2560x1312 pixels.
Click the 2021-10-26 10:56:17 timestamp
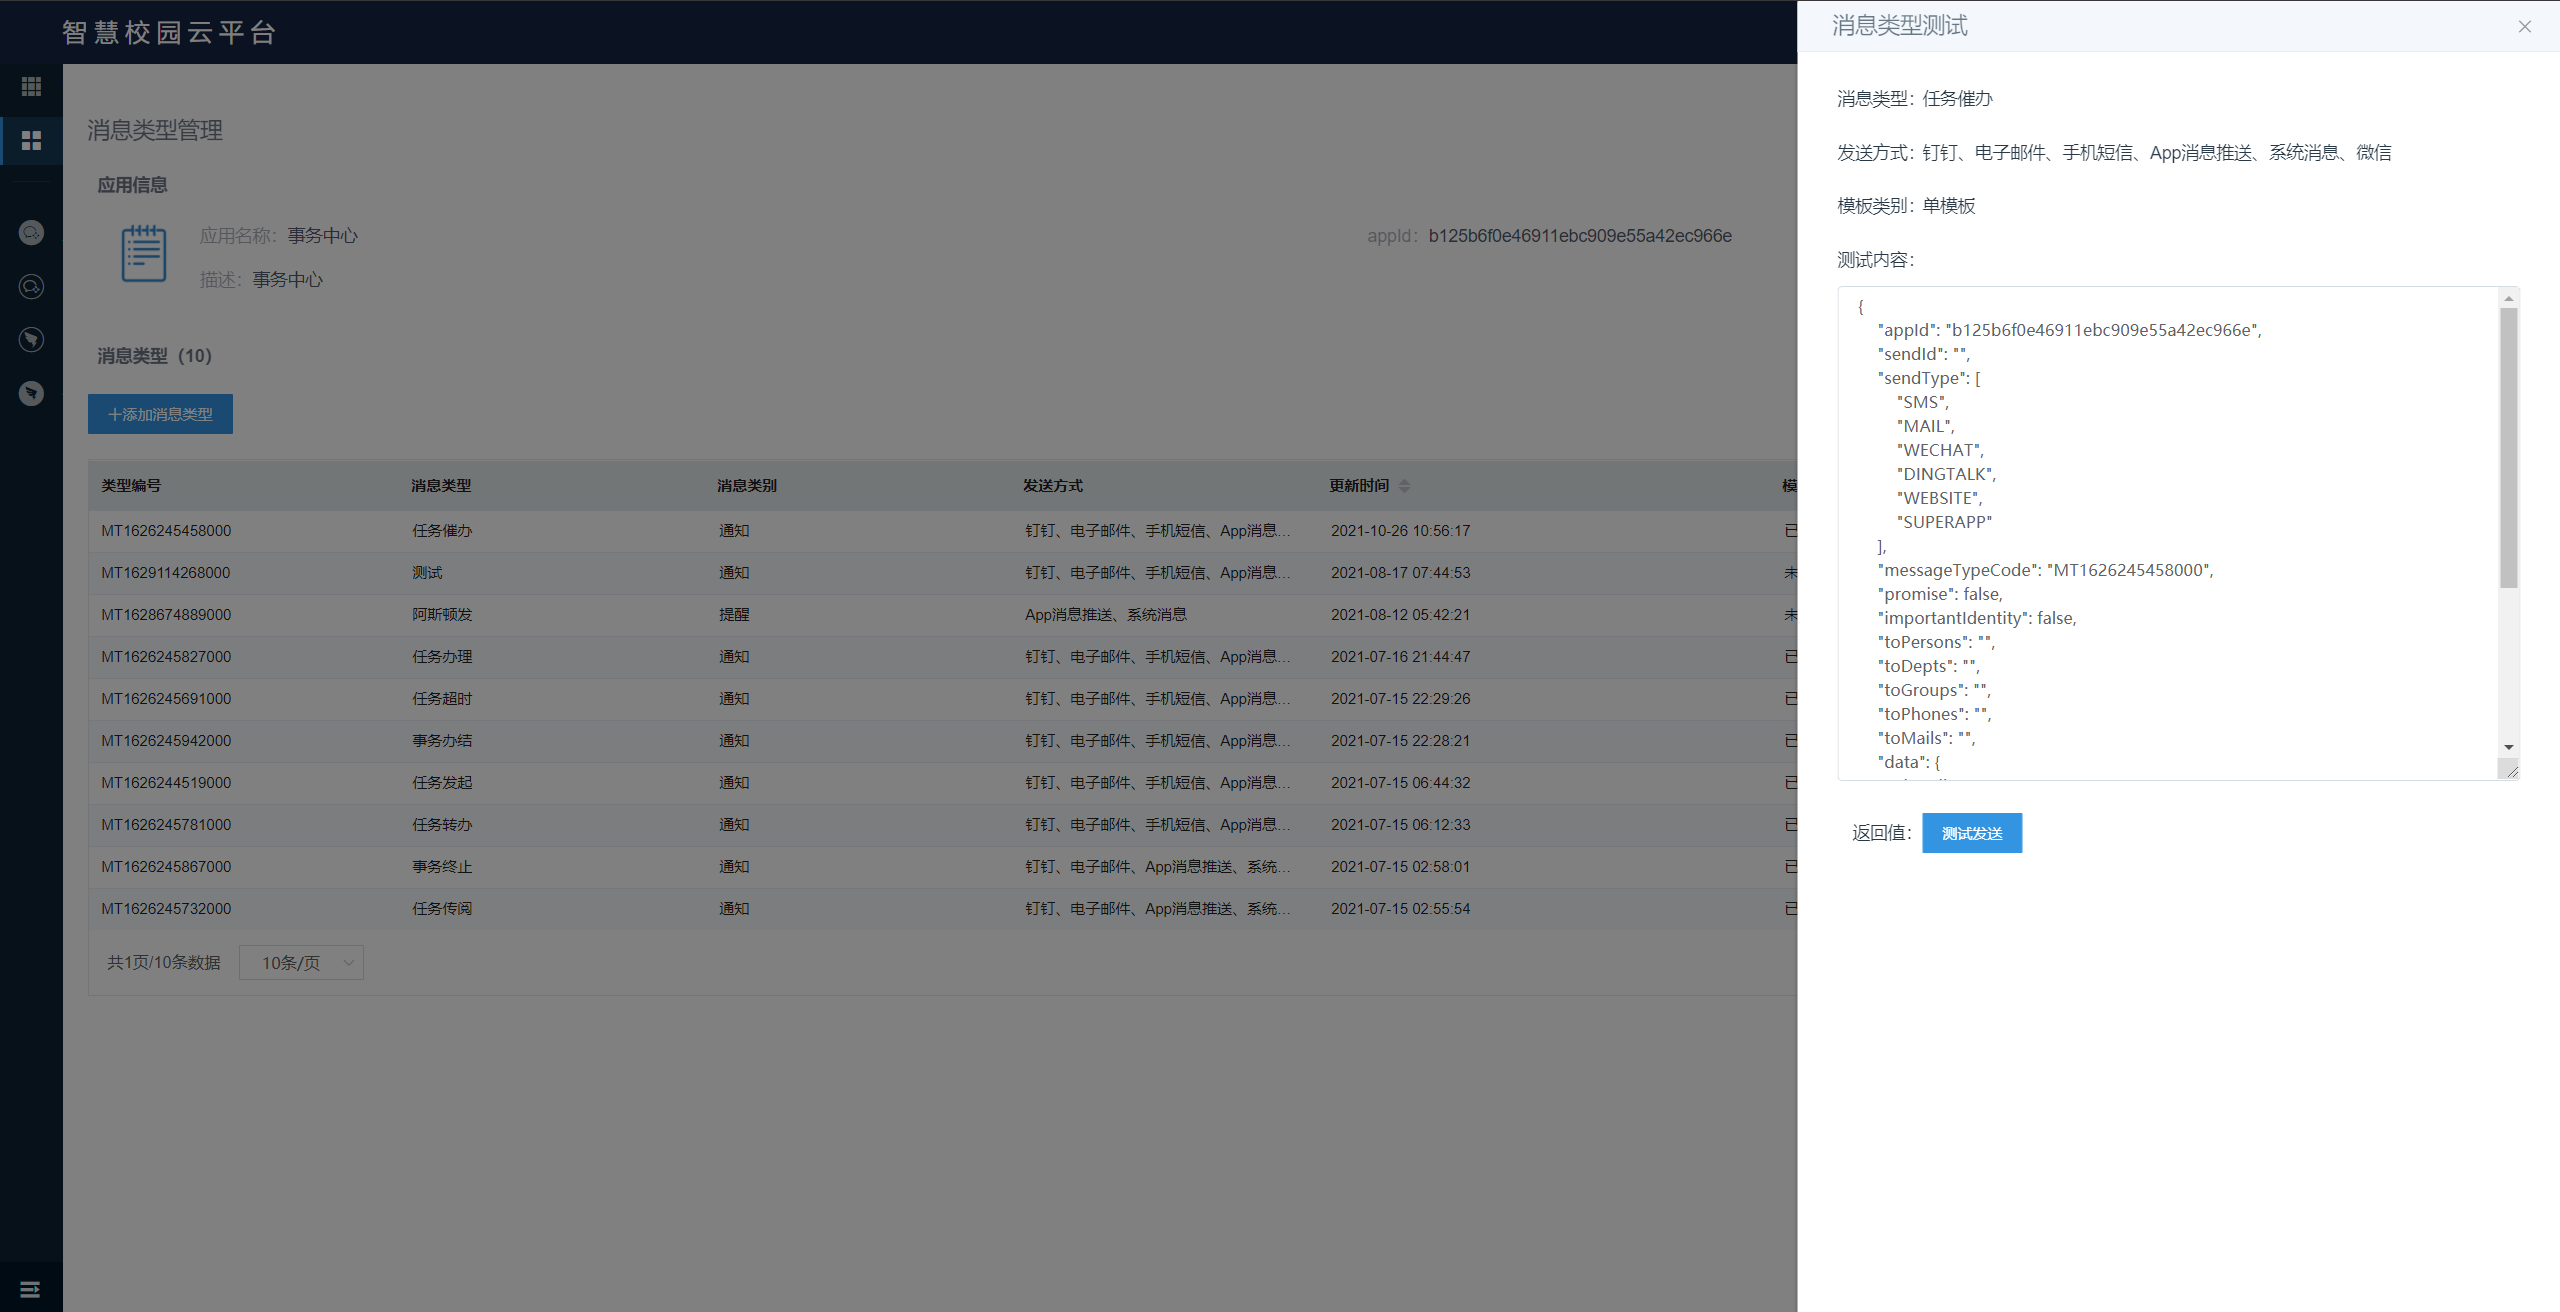(x=1400, y=531)
